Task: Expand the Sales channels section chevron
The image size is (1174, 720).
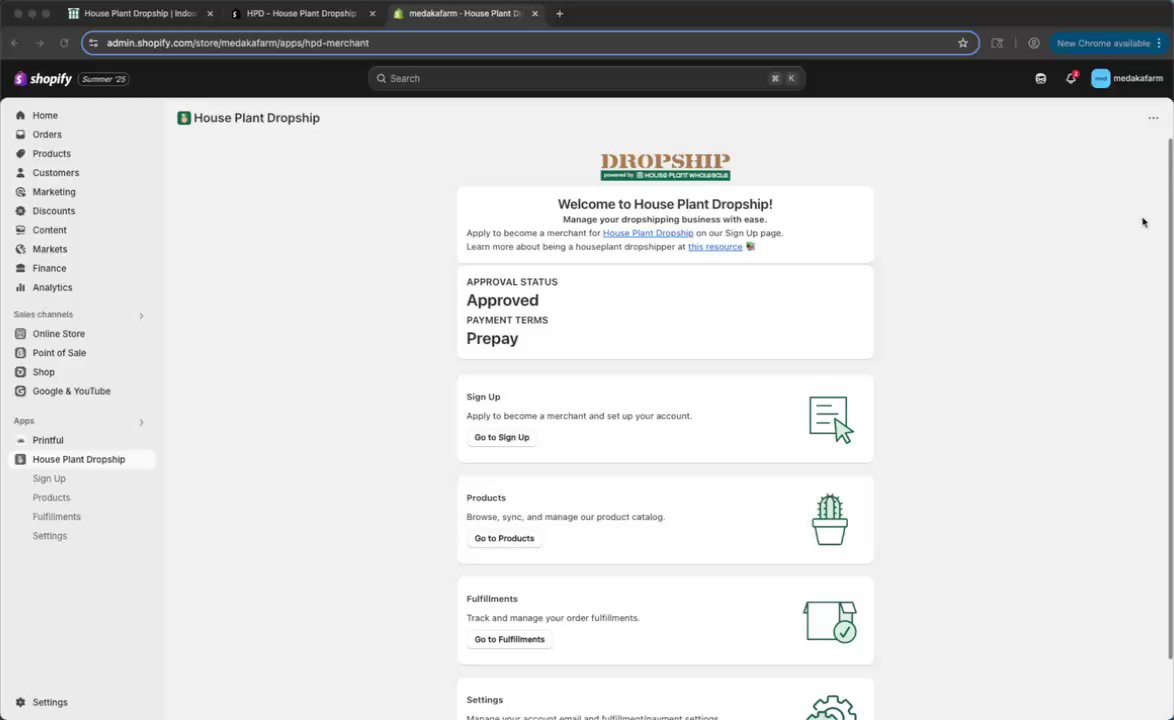Action: click(141, 316)
